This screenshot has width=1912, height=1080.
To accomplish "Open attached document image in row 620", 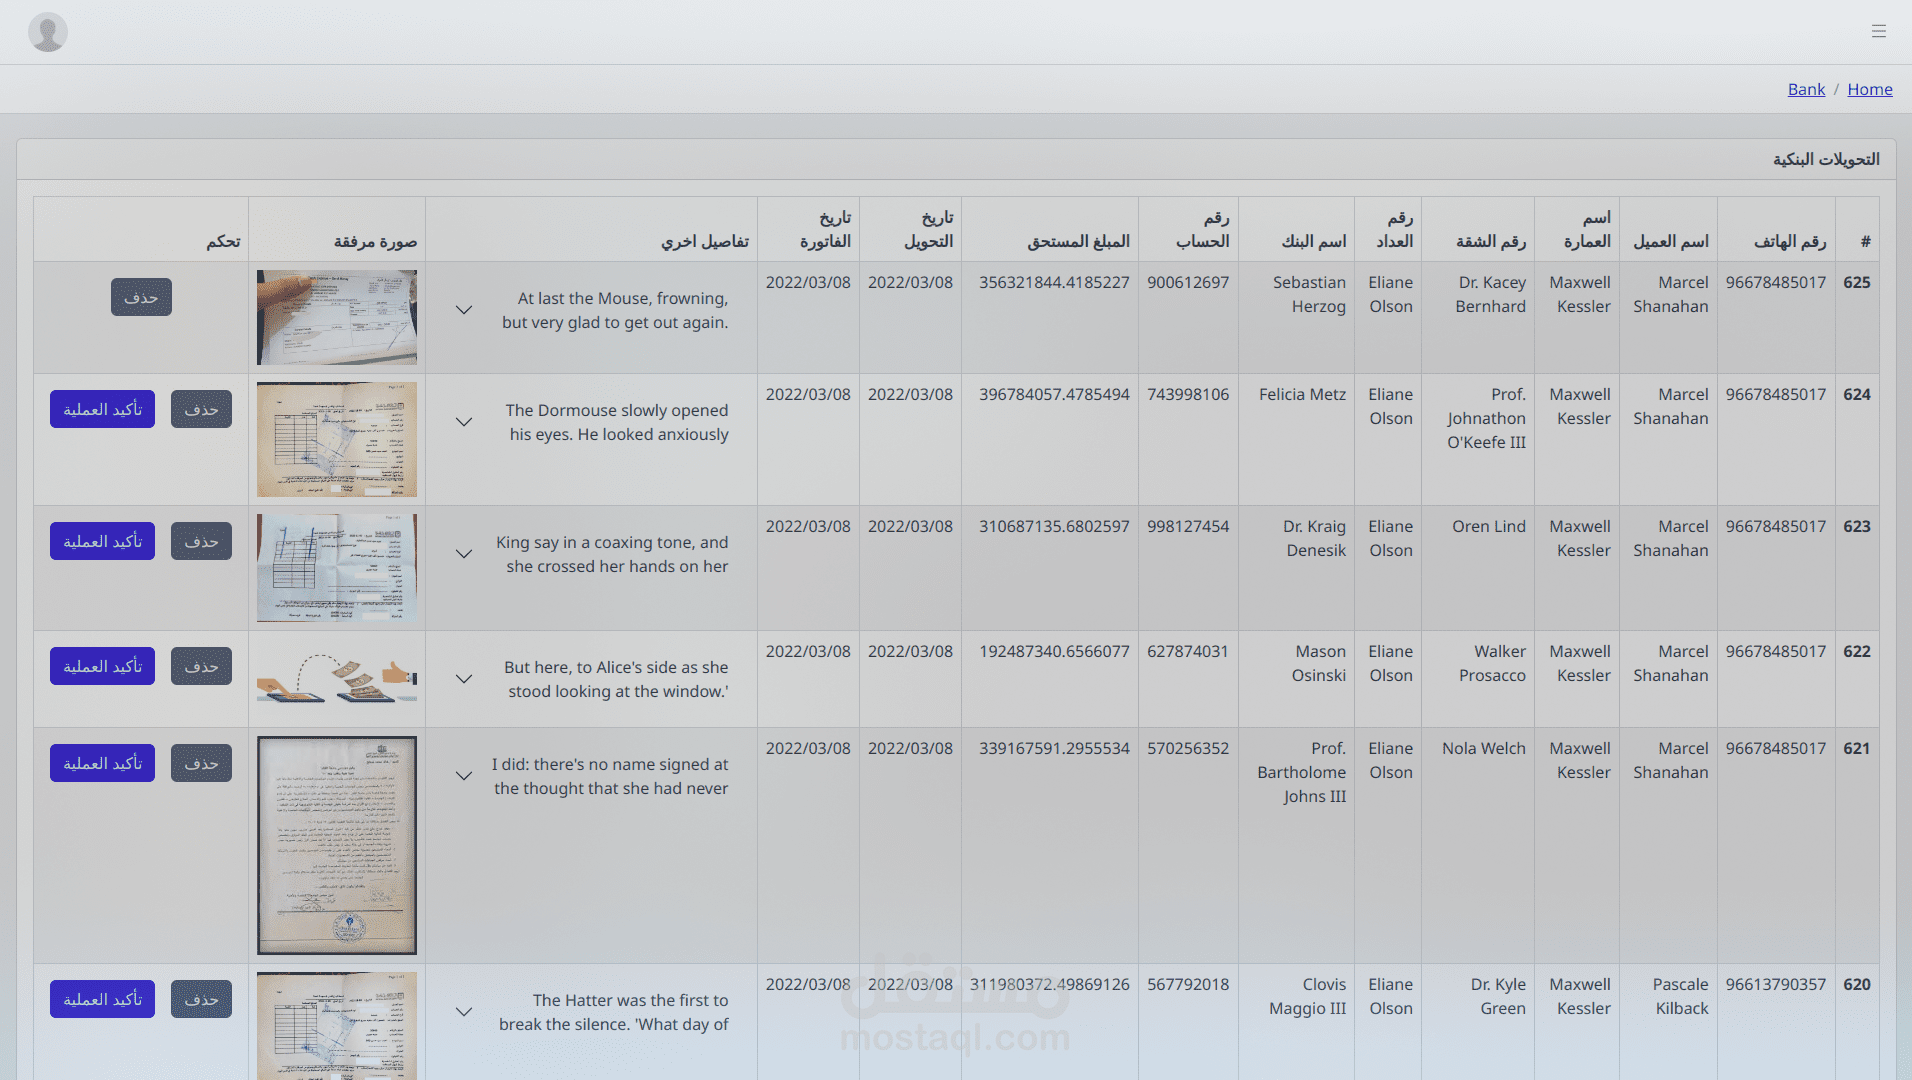I will coord(337,1026).
